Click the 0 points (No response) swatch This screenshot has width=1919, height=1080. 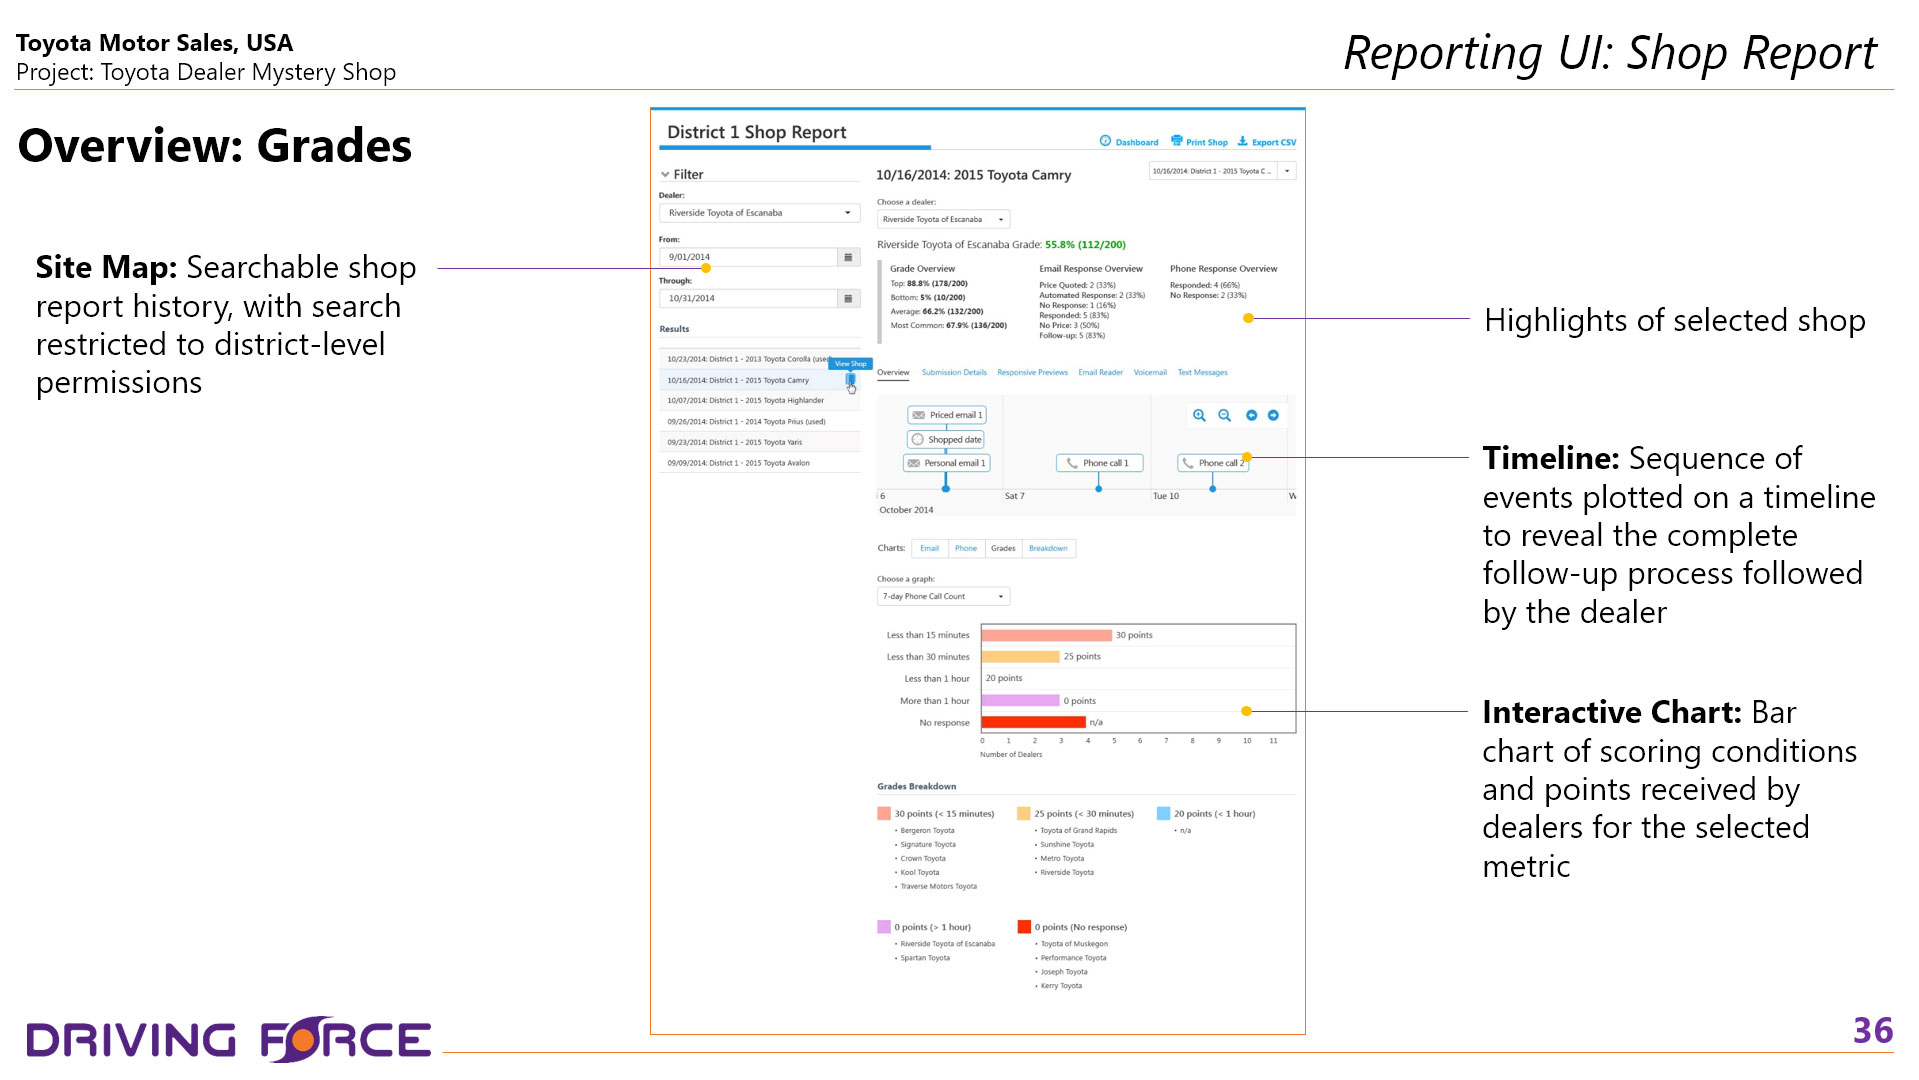(1024, 927)
